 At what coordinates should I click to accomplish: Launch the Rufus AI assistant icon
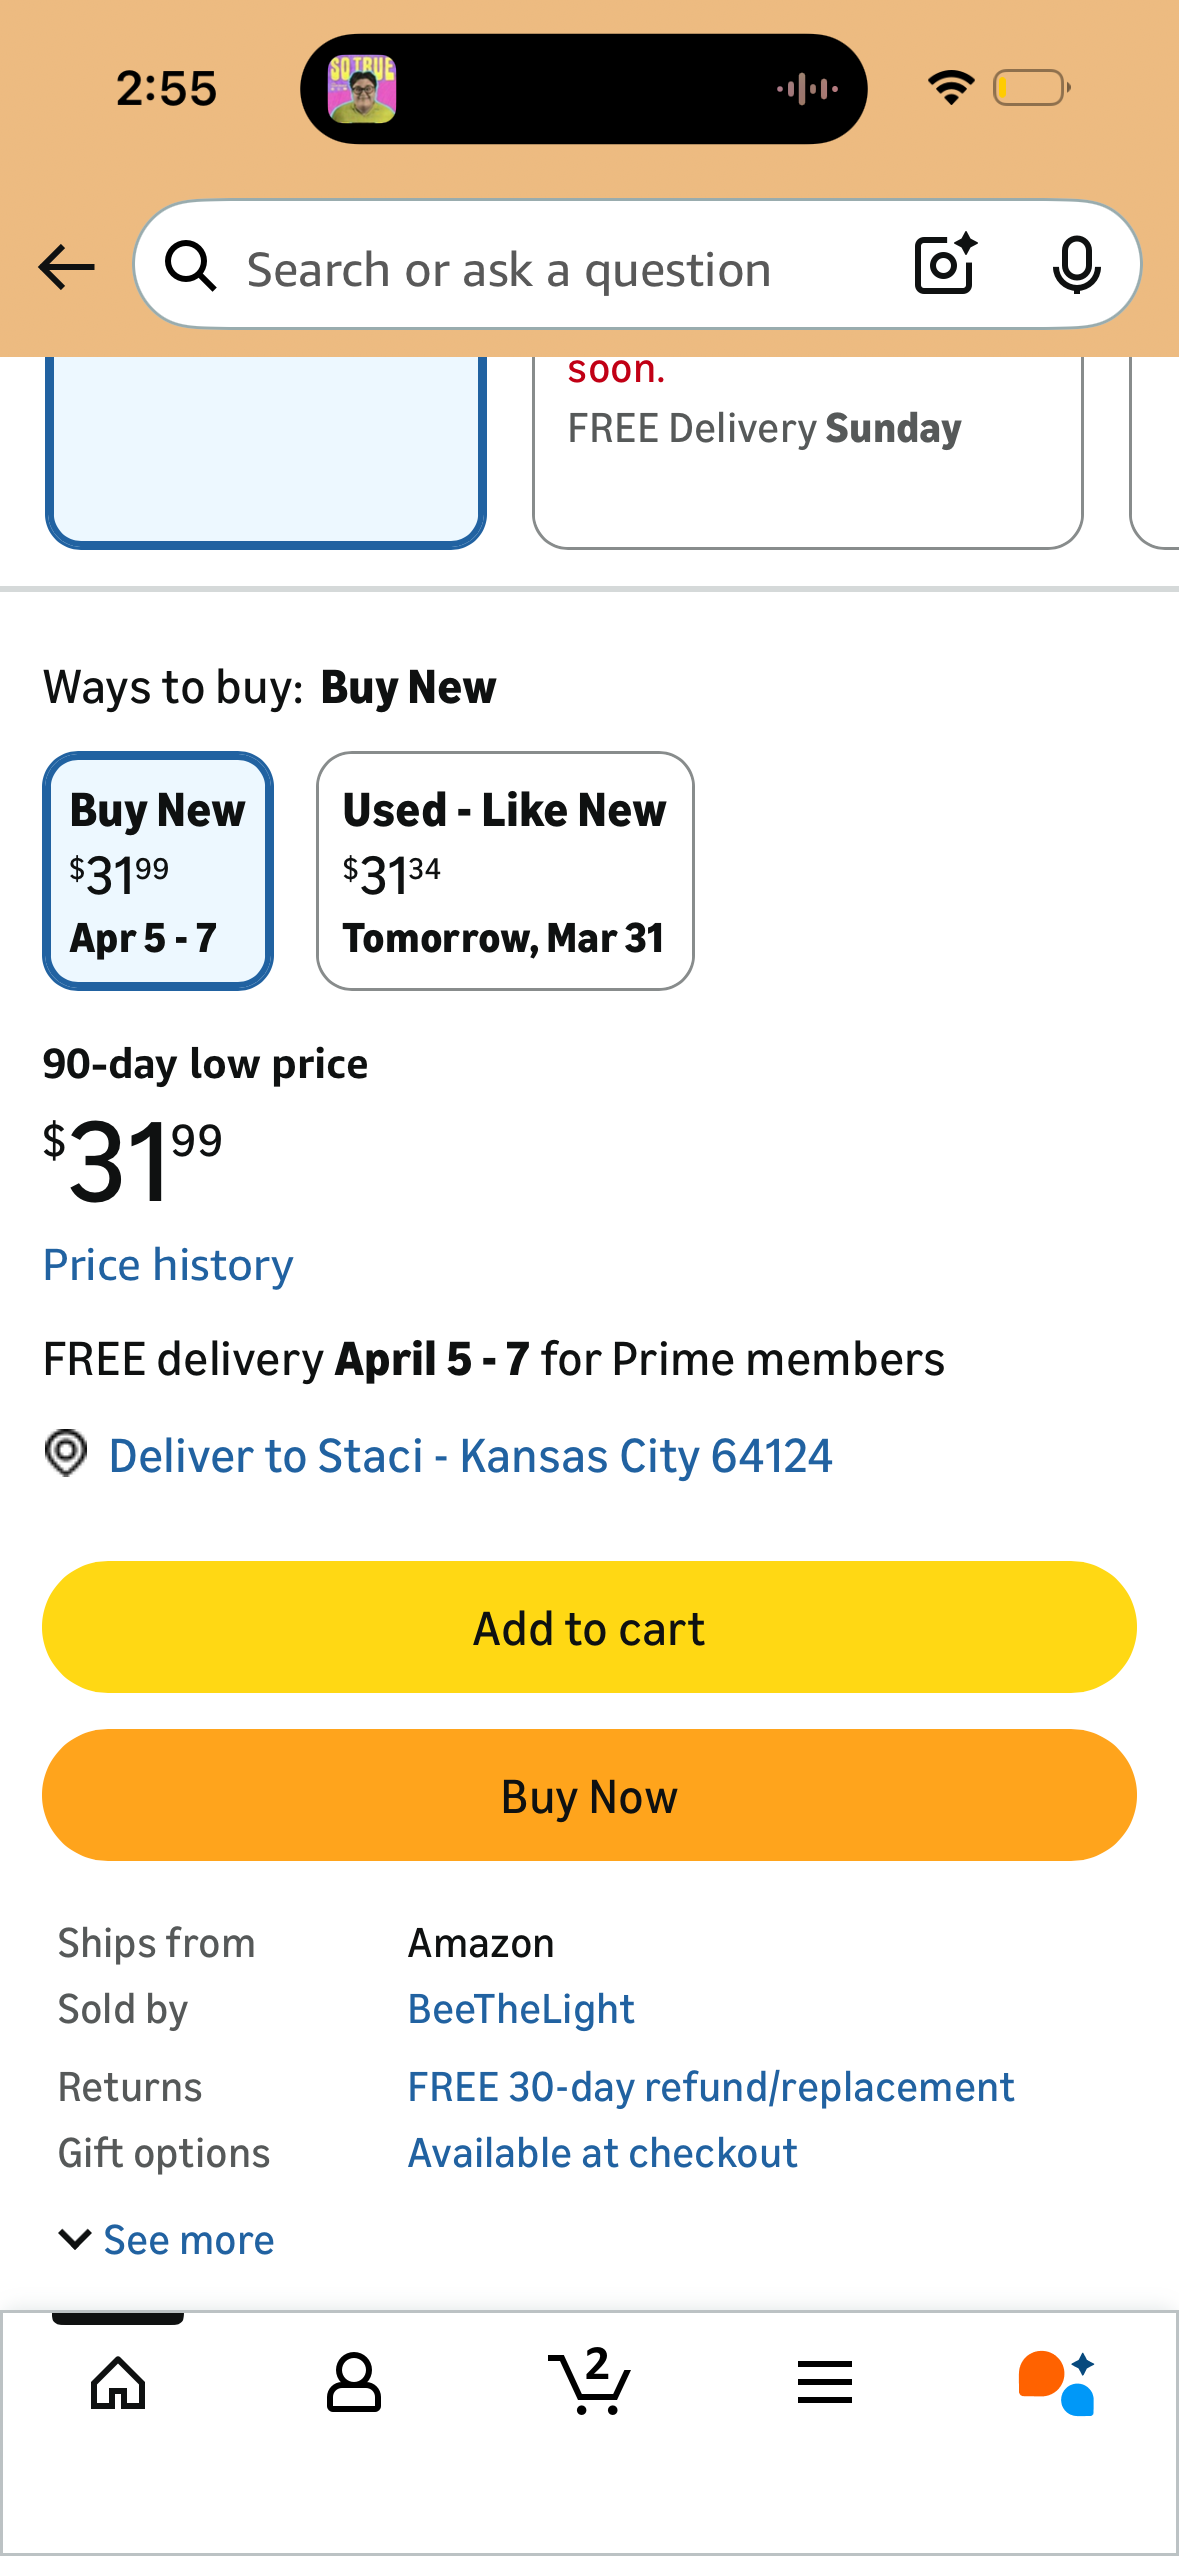pyautogui.click(x=1057, y=2383)
